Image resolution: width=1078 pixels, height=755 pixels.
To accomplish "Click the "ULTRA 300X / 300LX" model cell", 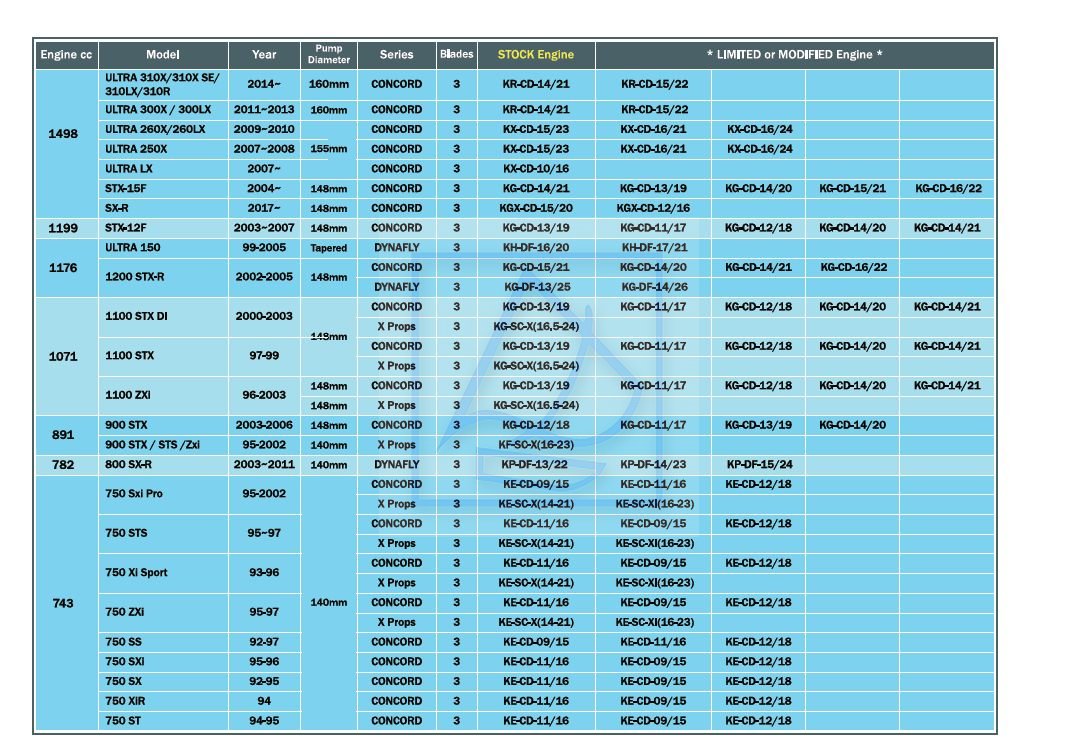I will click(163, 109).
